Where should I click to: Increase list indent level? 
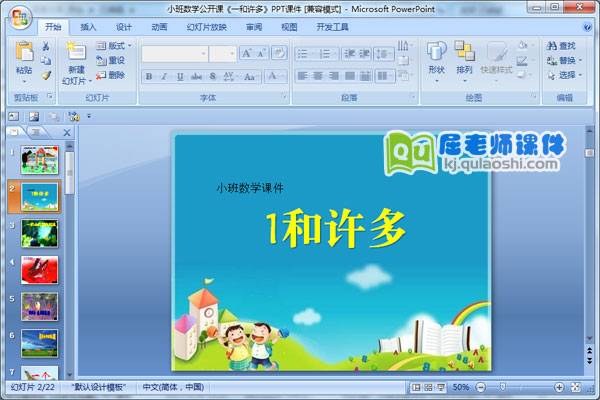tap(364, 54)
